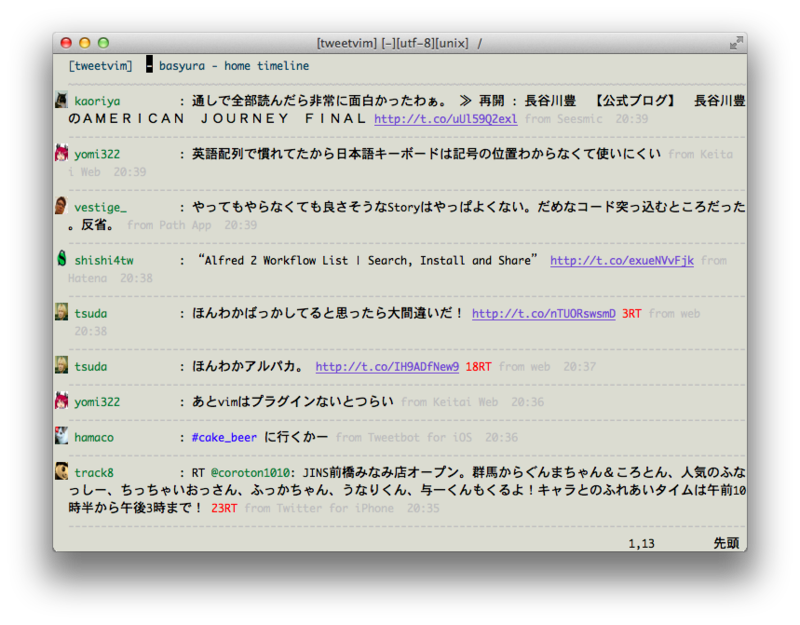This screenshot has width=800, height=625.
Task: Click 'from Tweetbot for iOS' source text
Action: pyautogui.click(x=404, y=438)
